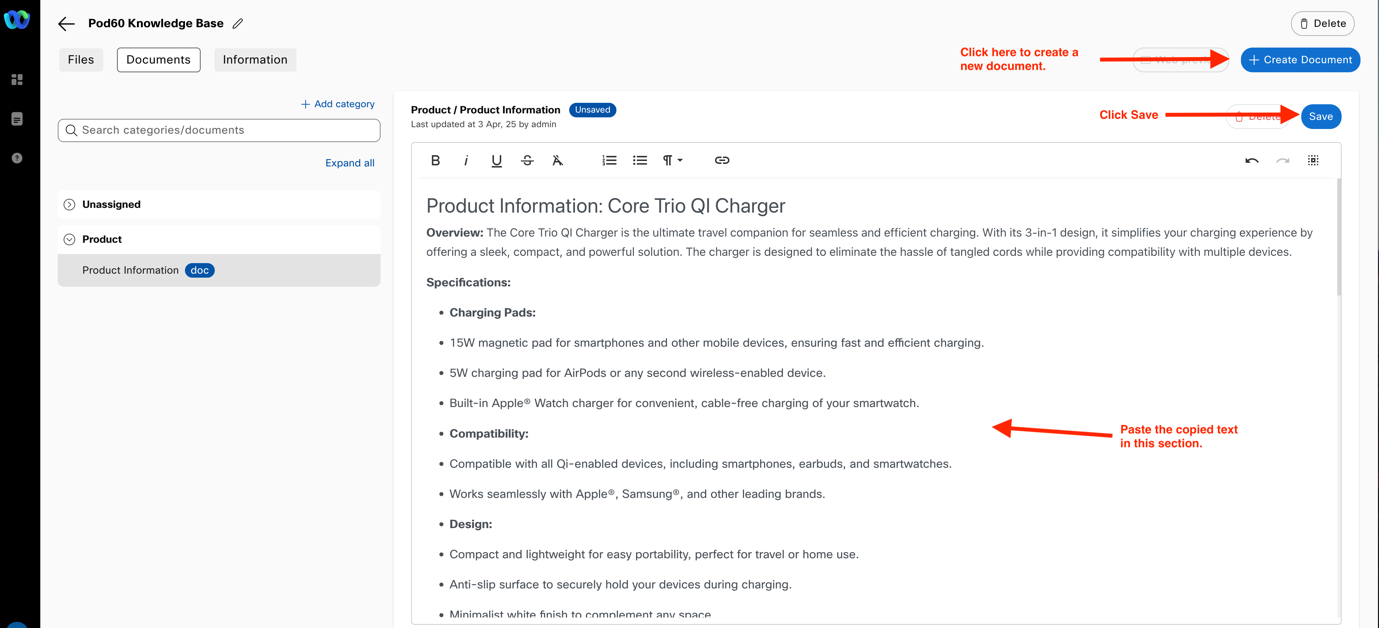Click the Add category link

[338, 104]
